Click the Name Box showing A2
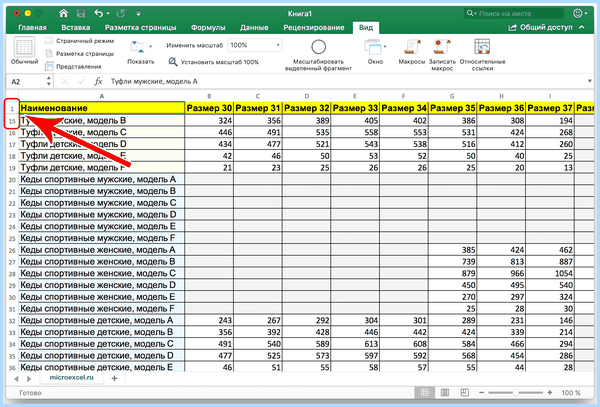Screen dimensions: 600x407 (x=26, y=81)
